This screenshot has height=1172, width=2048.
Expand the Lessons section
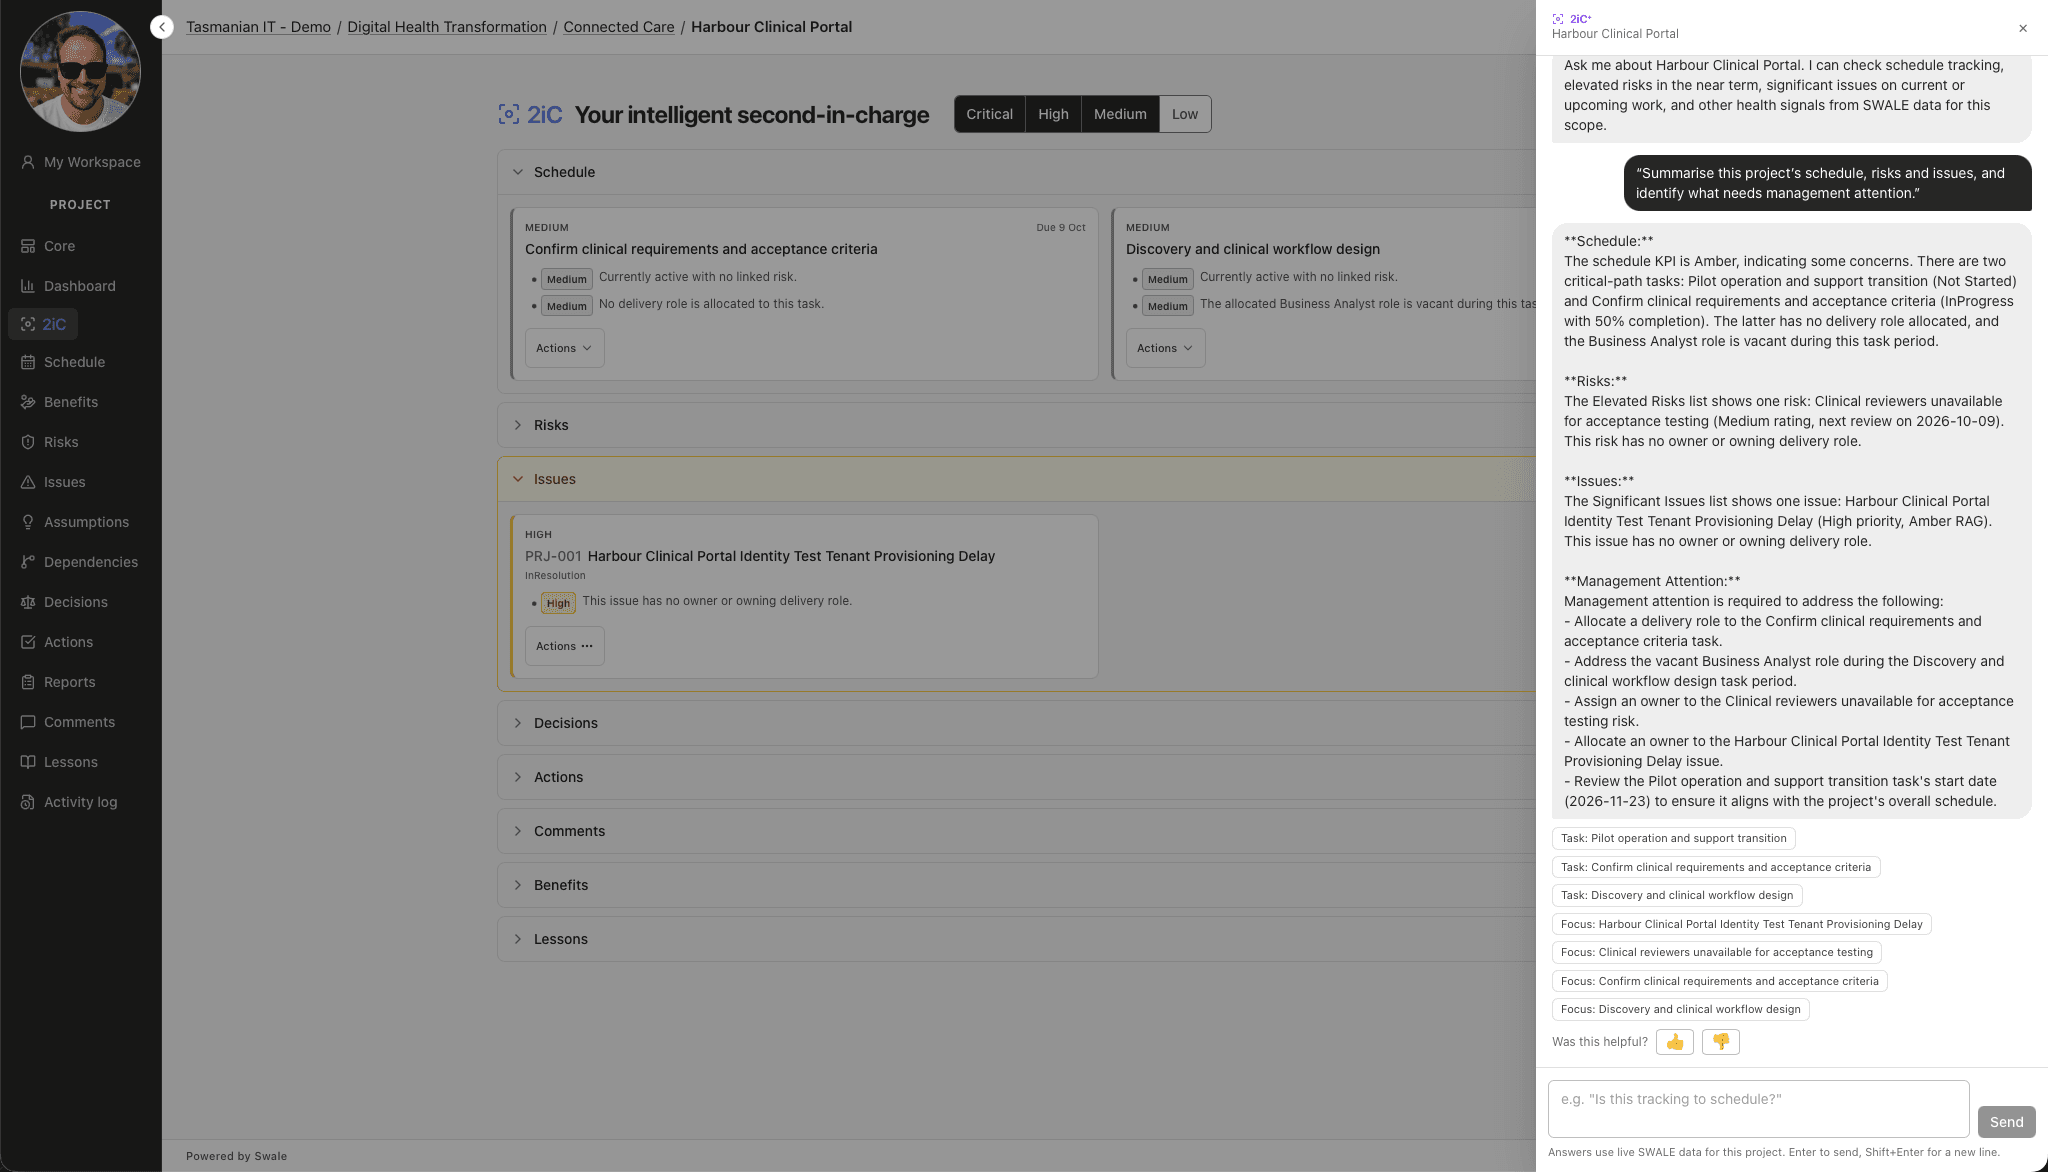[x=1016, y=939]
